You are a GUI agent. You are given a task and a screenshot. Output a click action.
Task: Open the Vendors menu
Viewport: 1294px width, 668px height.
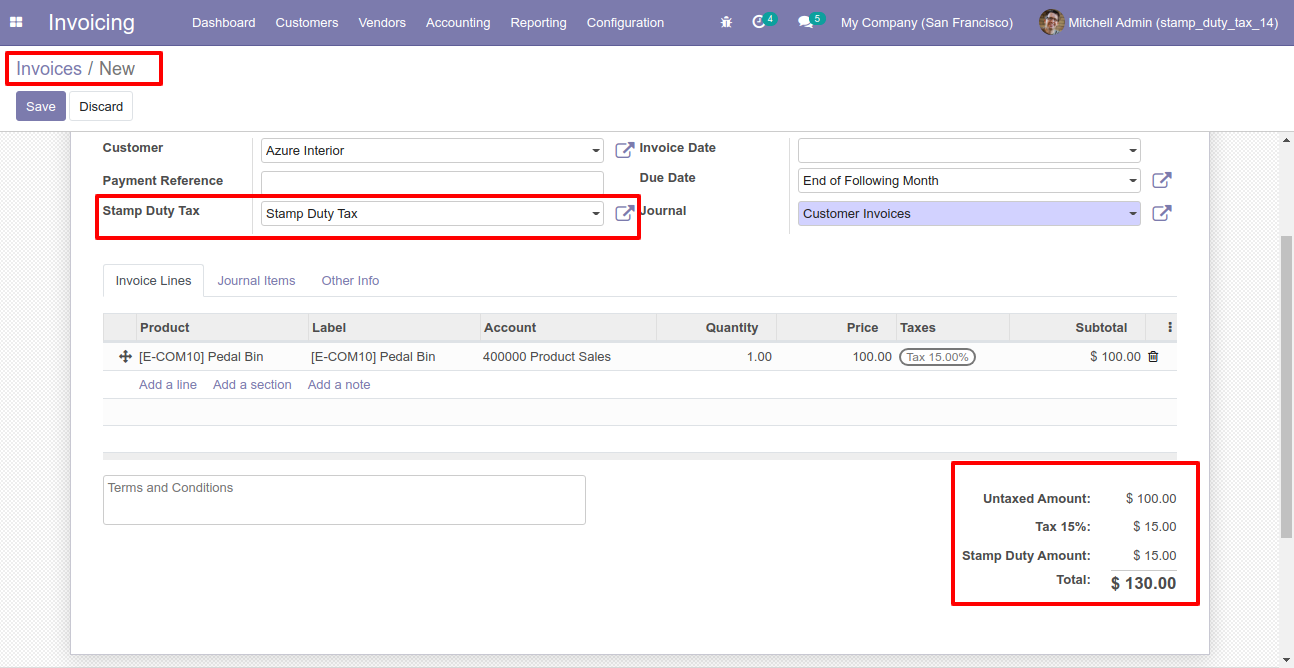(x=382, y=22)
